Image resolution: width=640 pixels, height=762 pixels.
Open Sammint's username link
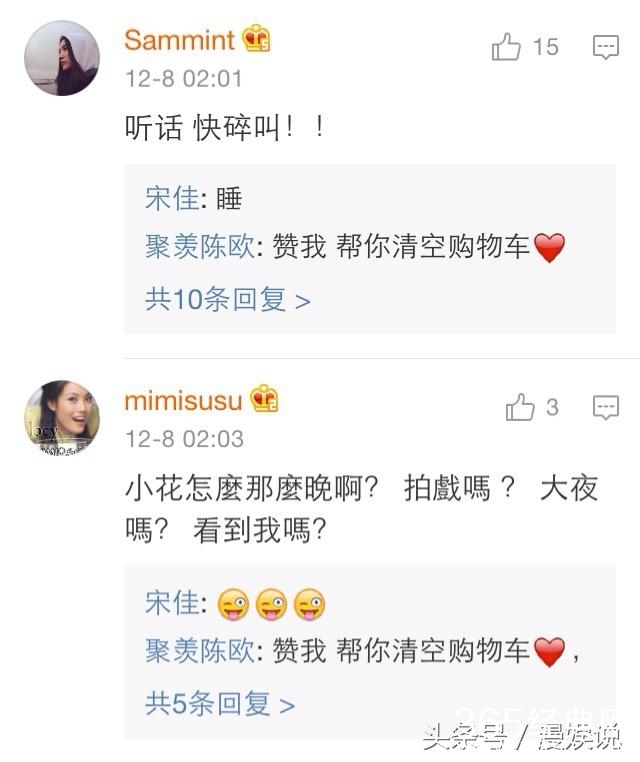(x=179, y=40)
